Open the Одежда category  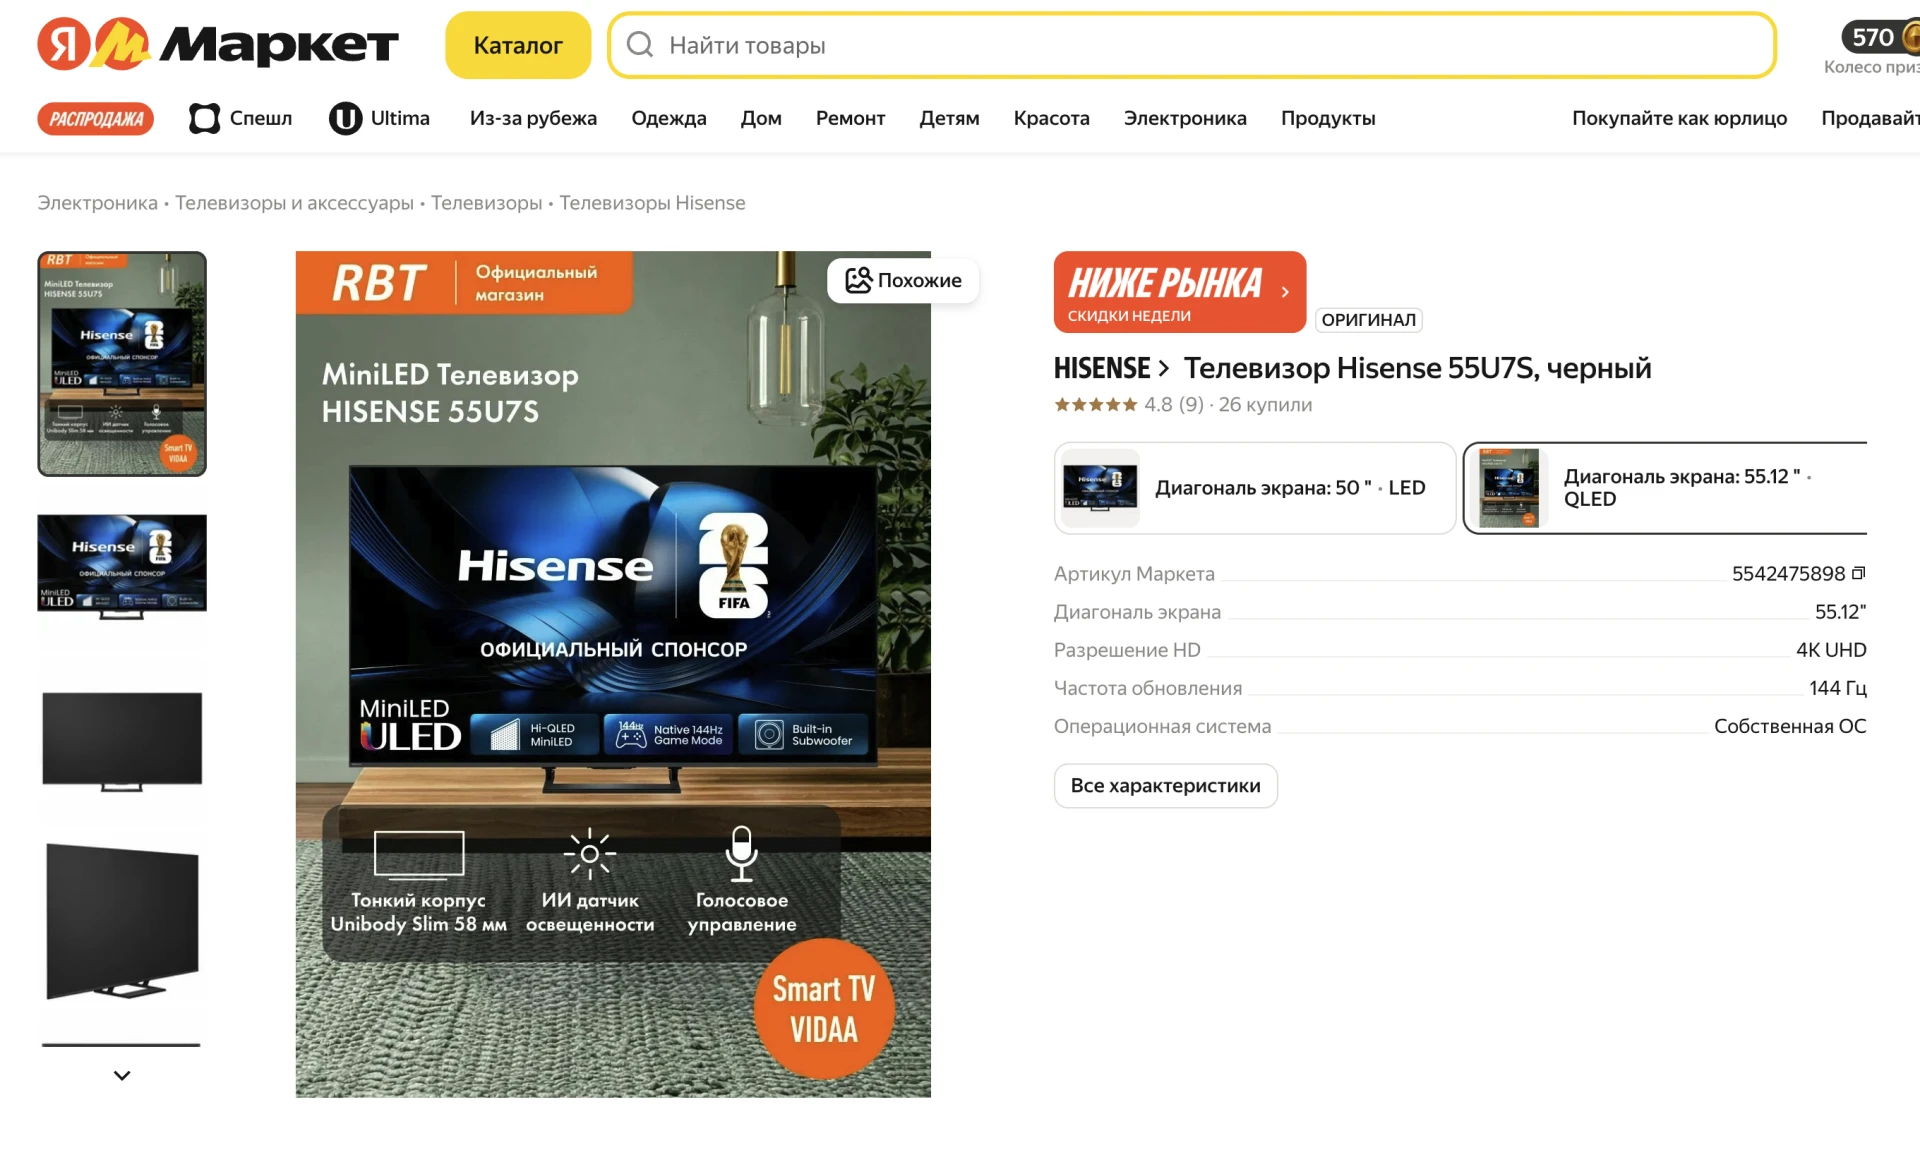coord(669,118)
